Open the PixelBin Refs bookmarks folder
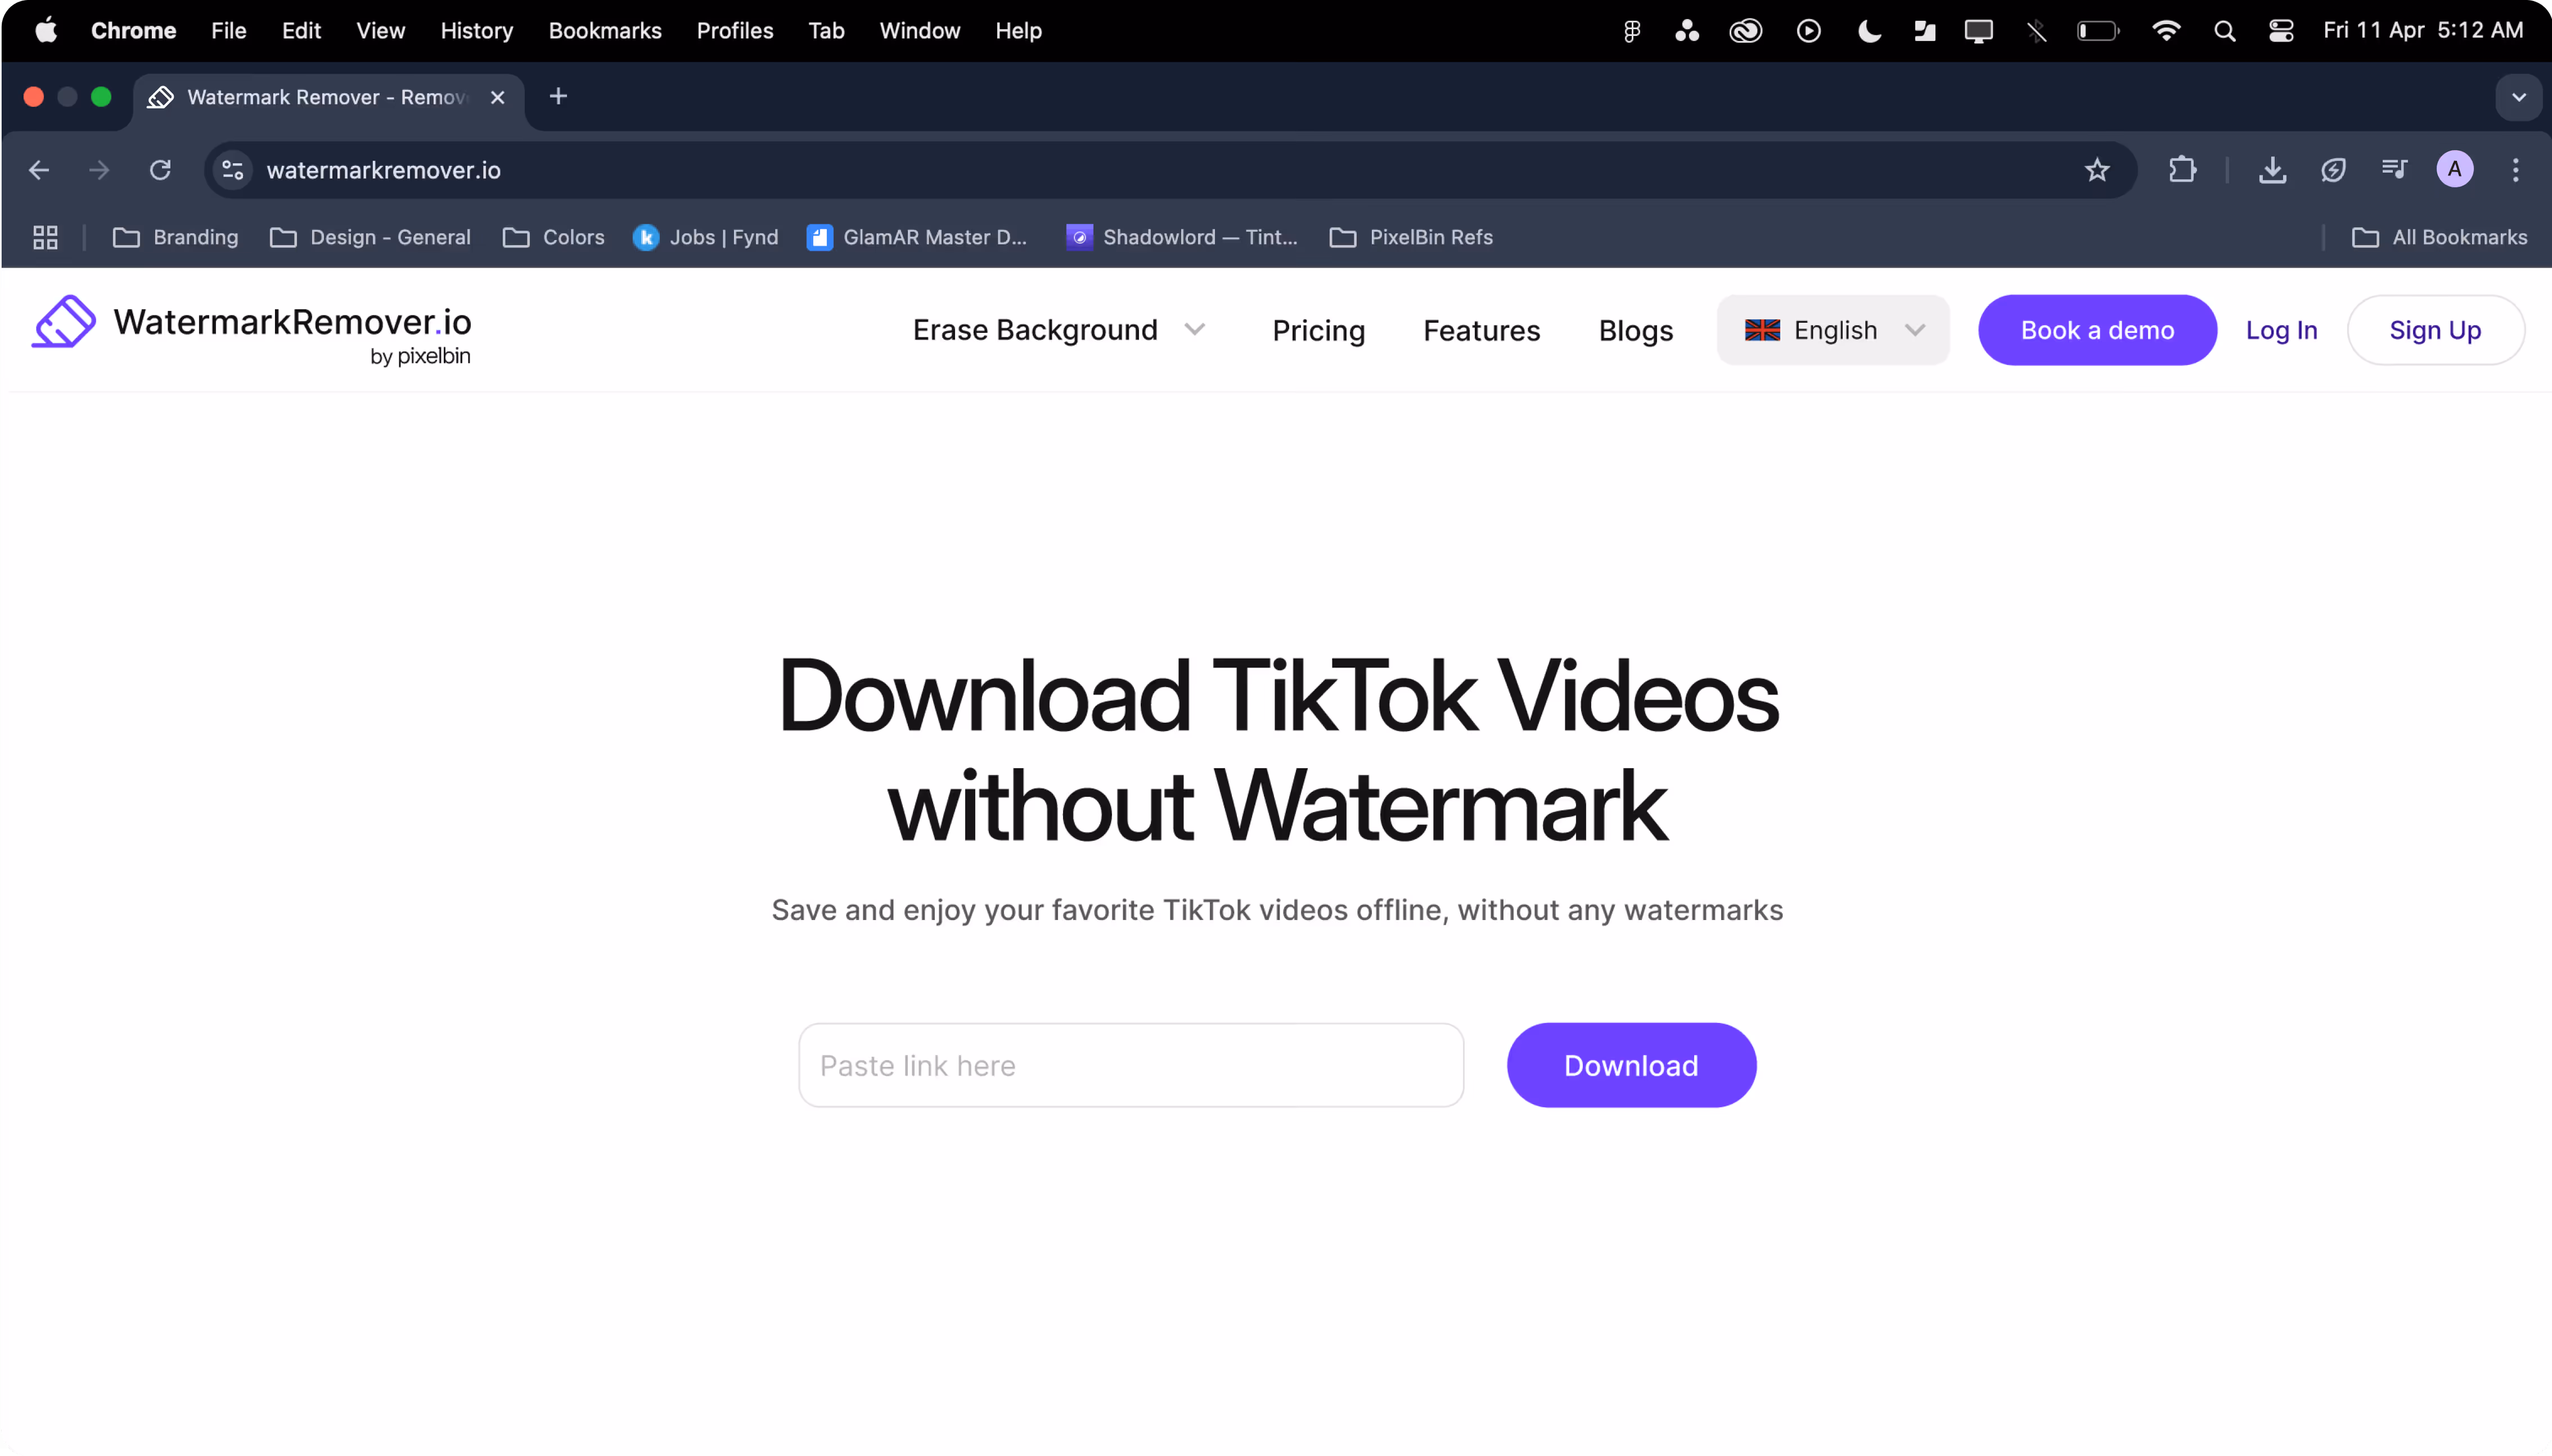This screenshot has height=1456, width=2552. click(x=1410, y=237)
